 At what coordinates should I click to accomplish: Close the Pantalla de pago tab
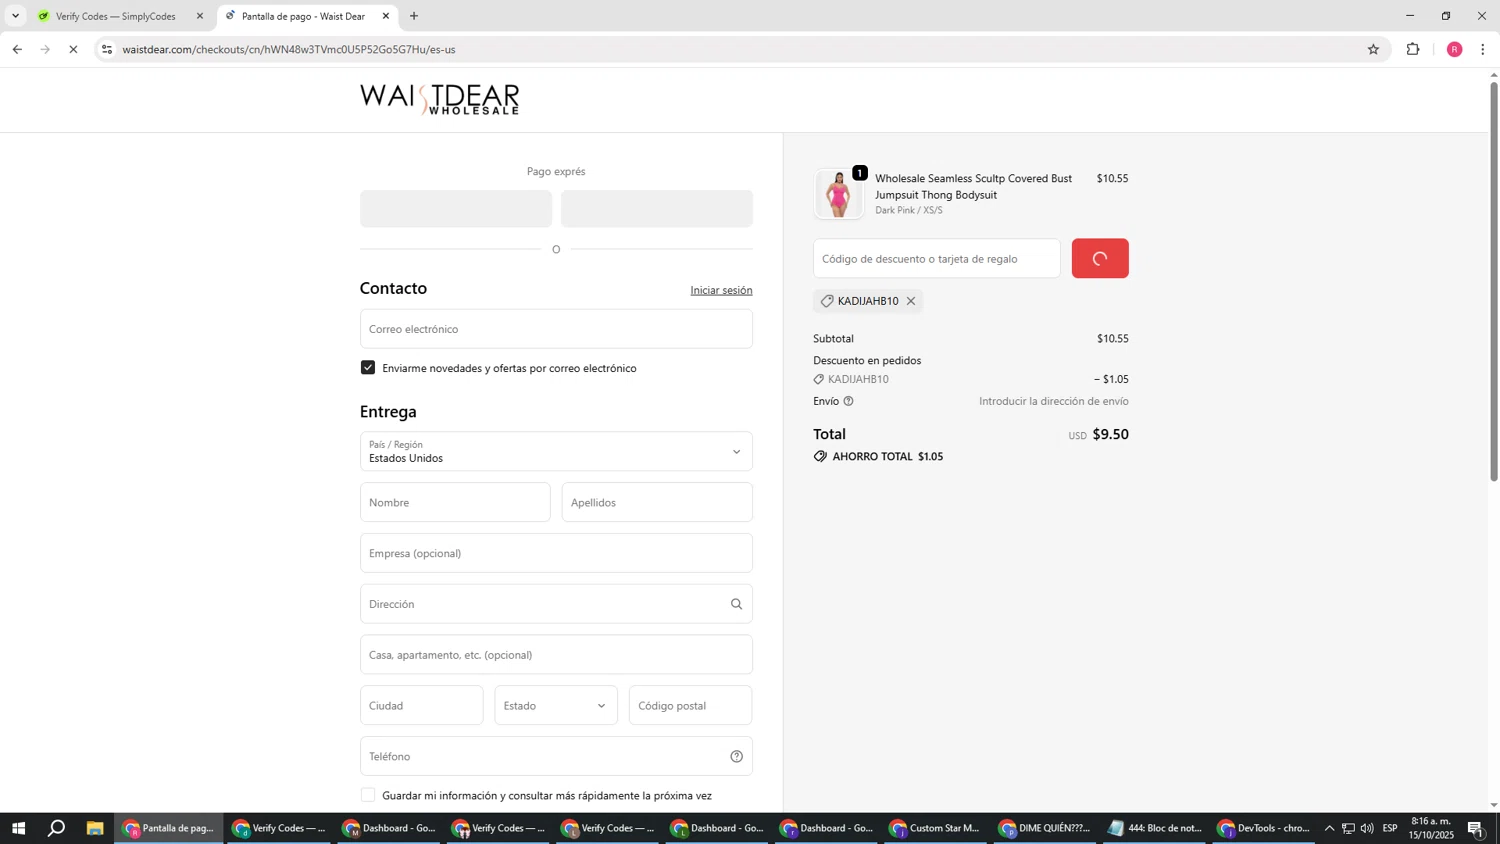tap(386, 16)
